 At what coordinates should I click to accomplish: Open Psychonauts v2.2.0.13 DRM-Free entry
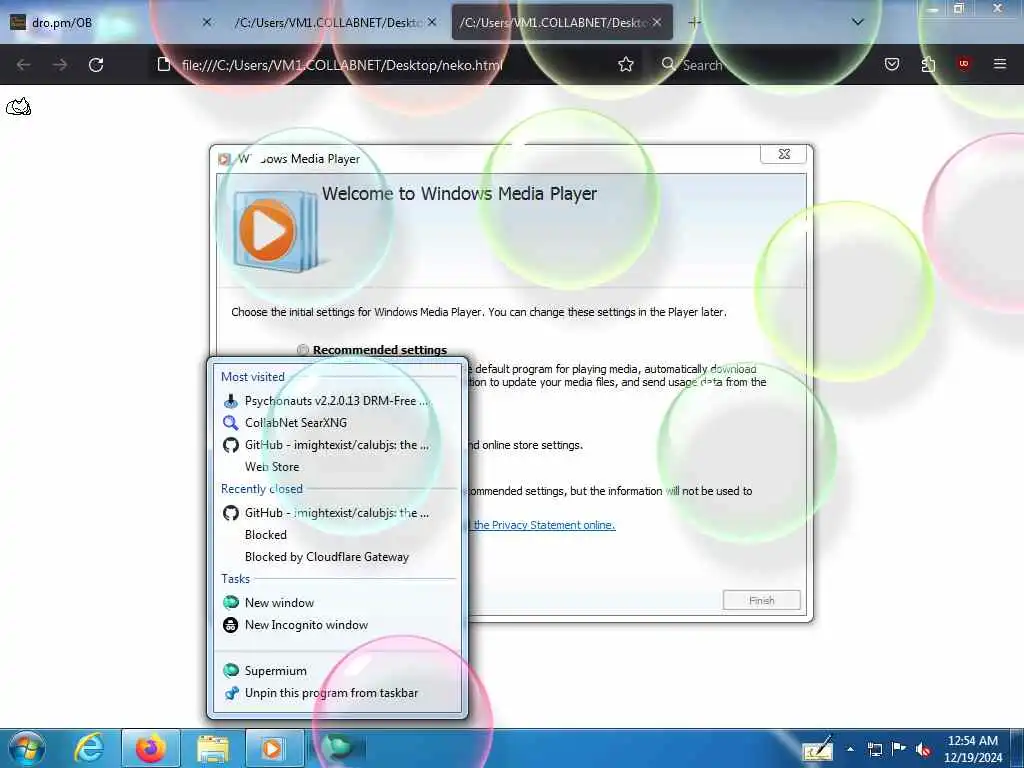[337, 401]
